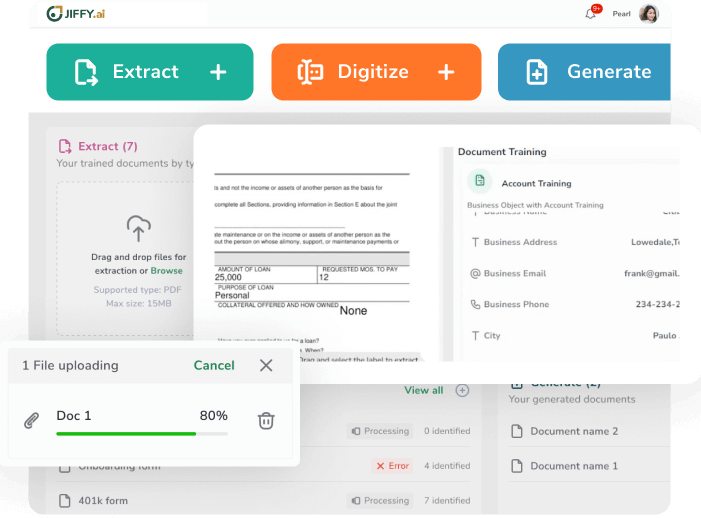Click the Doc 1 paperclip icon
This screenshot has height=518, width=701.
[x=31, y=421]
